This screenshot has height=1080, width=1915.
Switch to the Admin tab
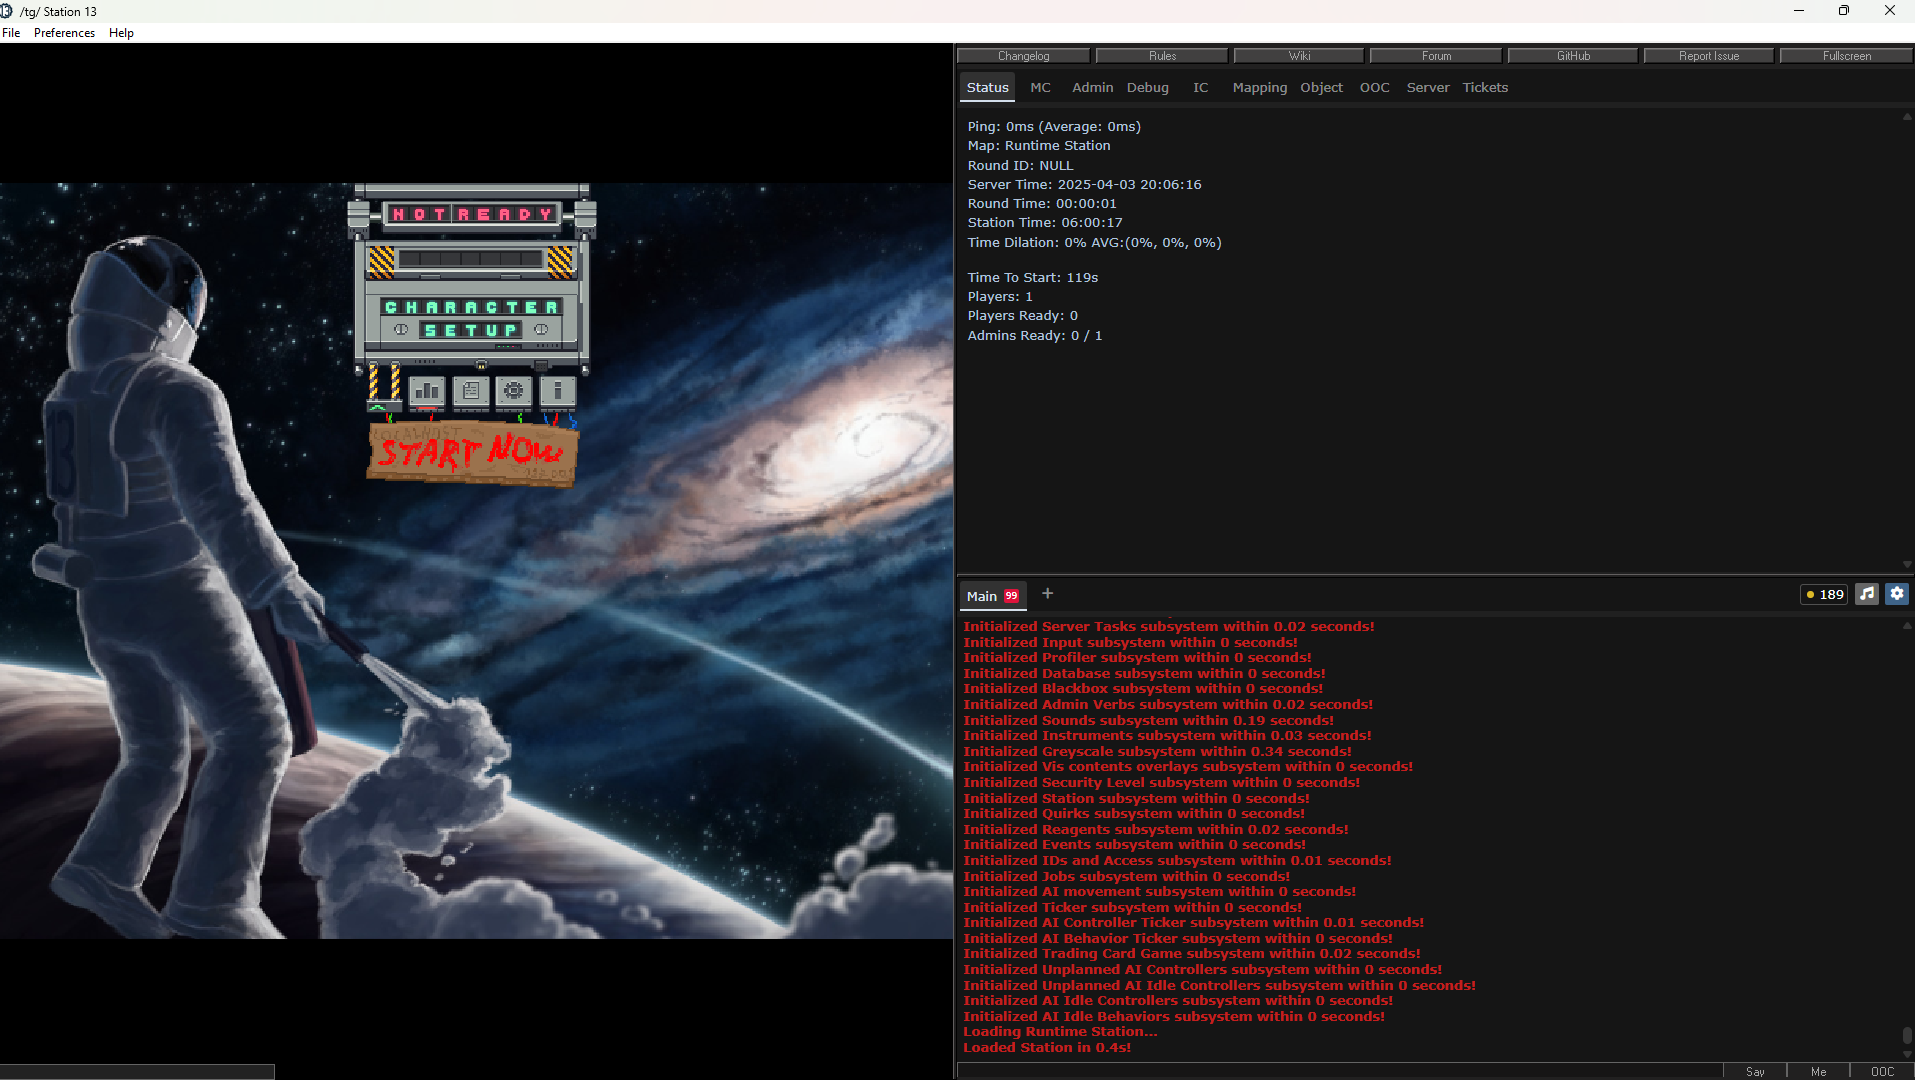click(1092, 87)
